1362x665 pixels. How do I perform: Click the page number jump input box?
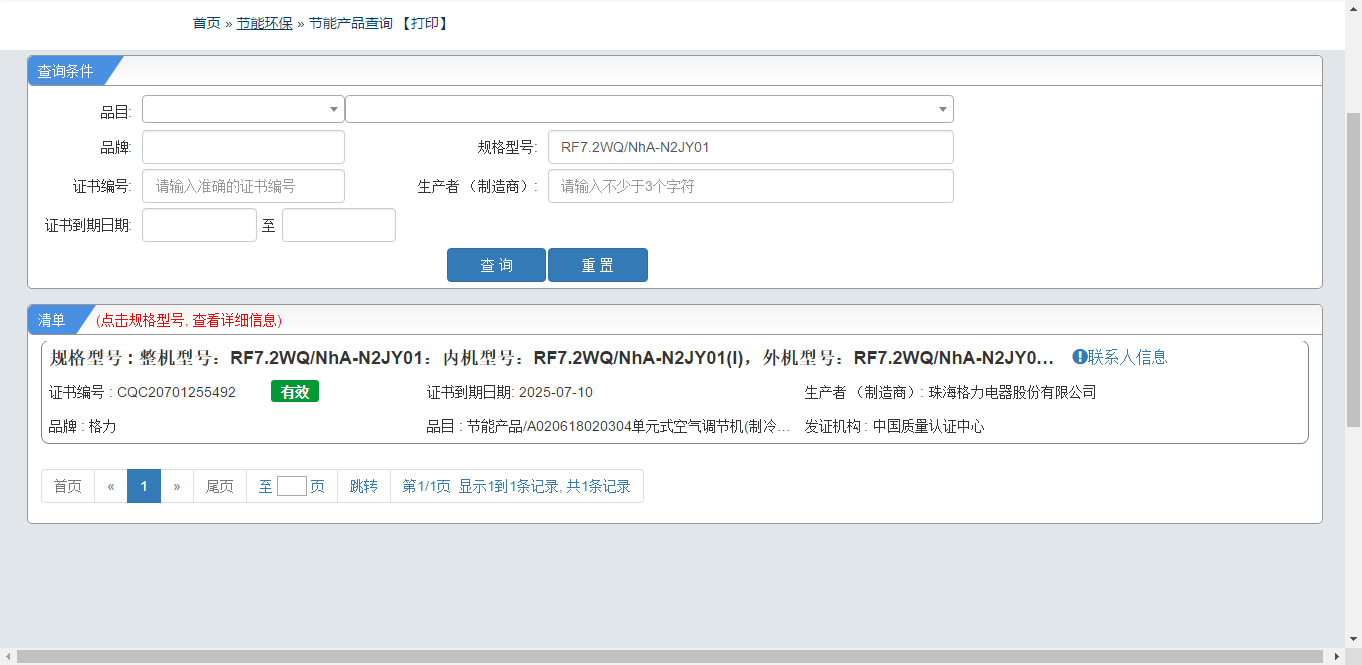pos(292,486)
